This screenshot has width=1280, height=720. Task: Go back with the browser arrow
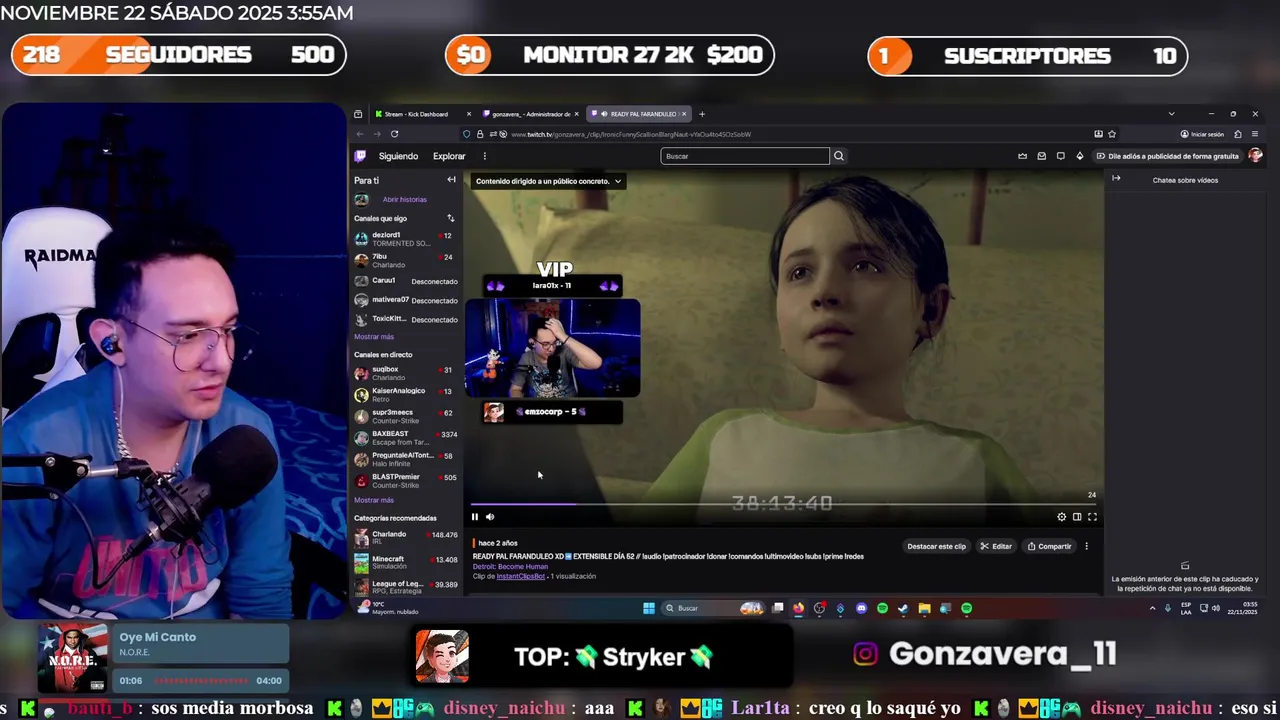tap(360, 134)
